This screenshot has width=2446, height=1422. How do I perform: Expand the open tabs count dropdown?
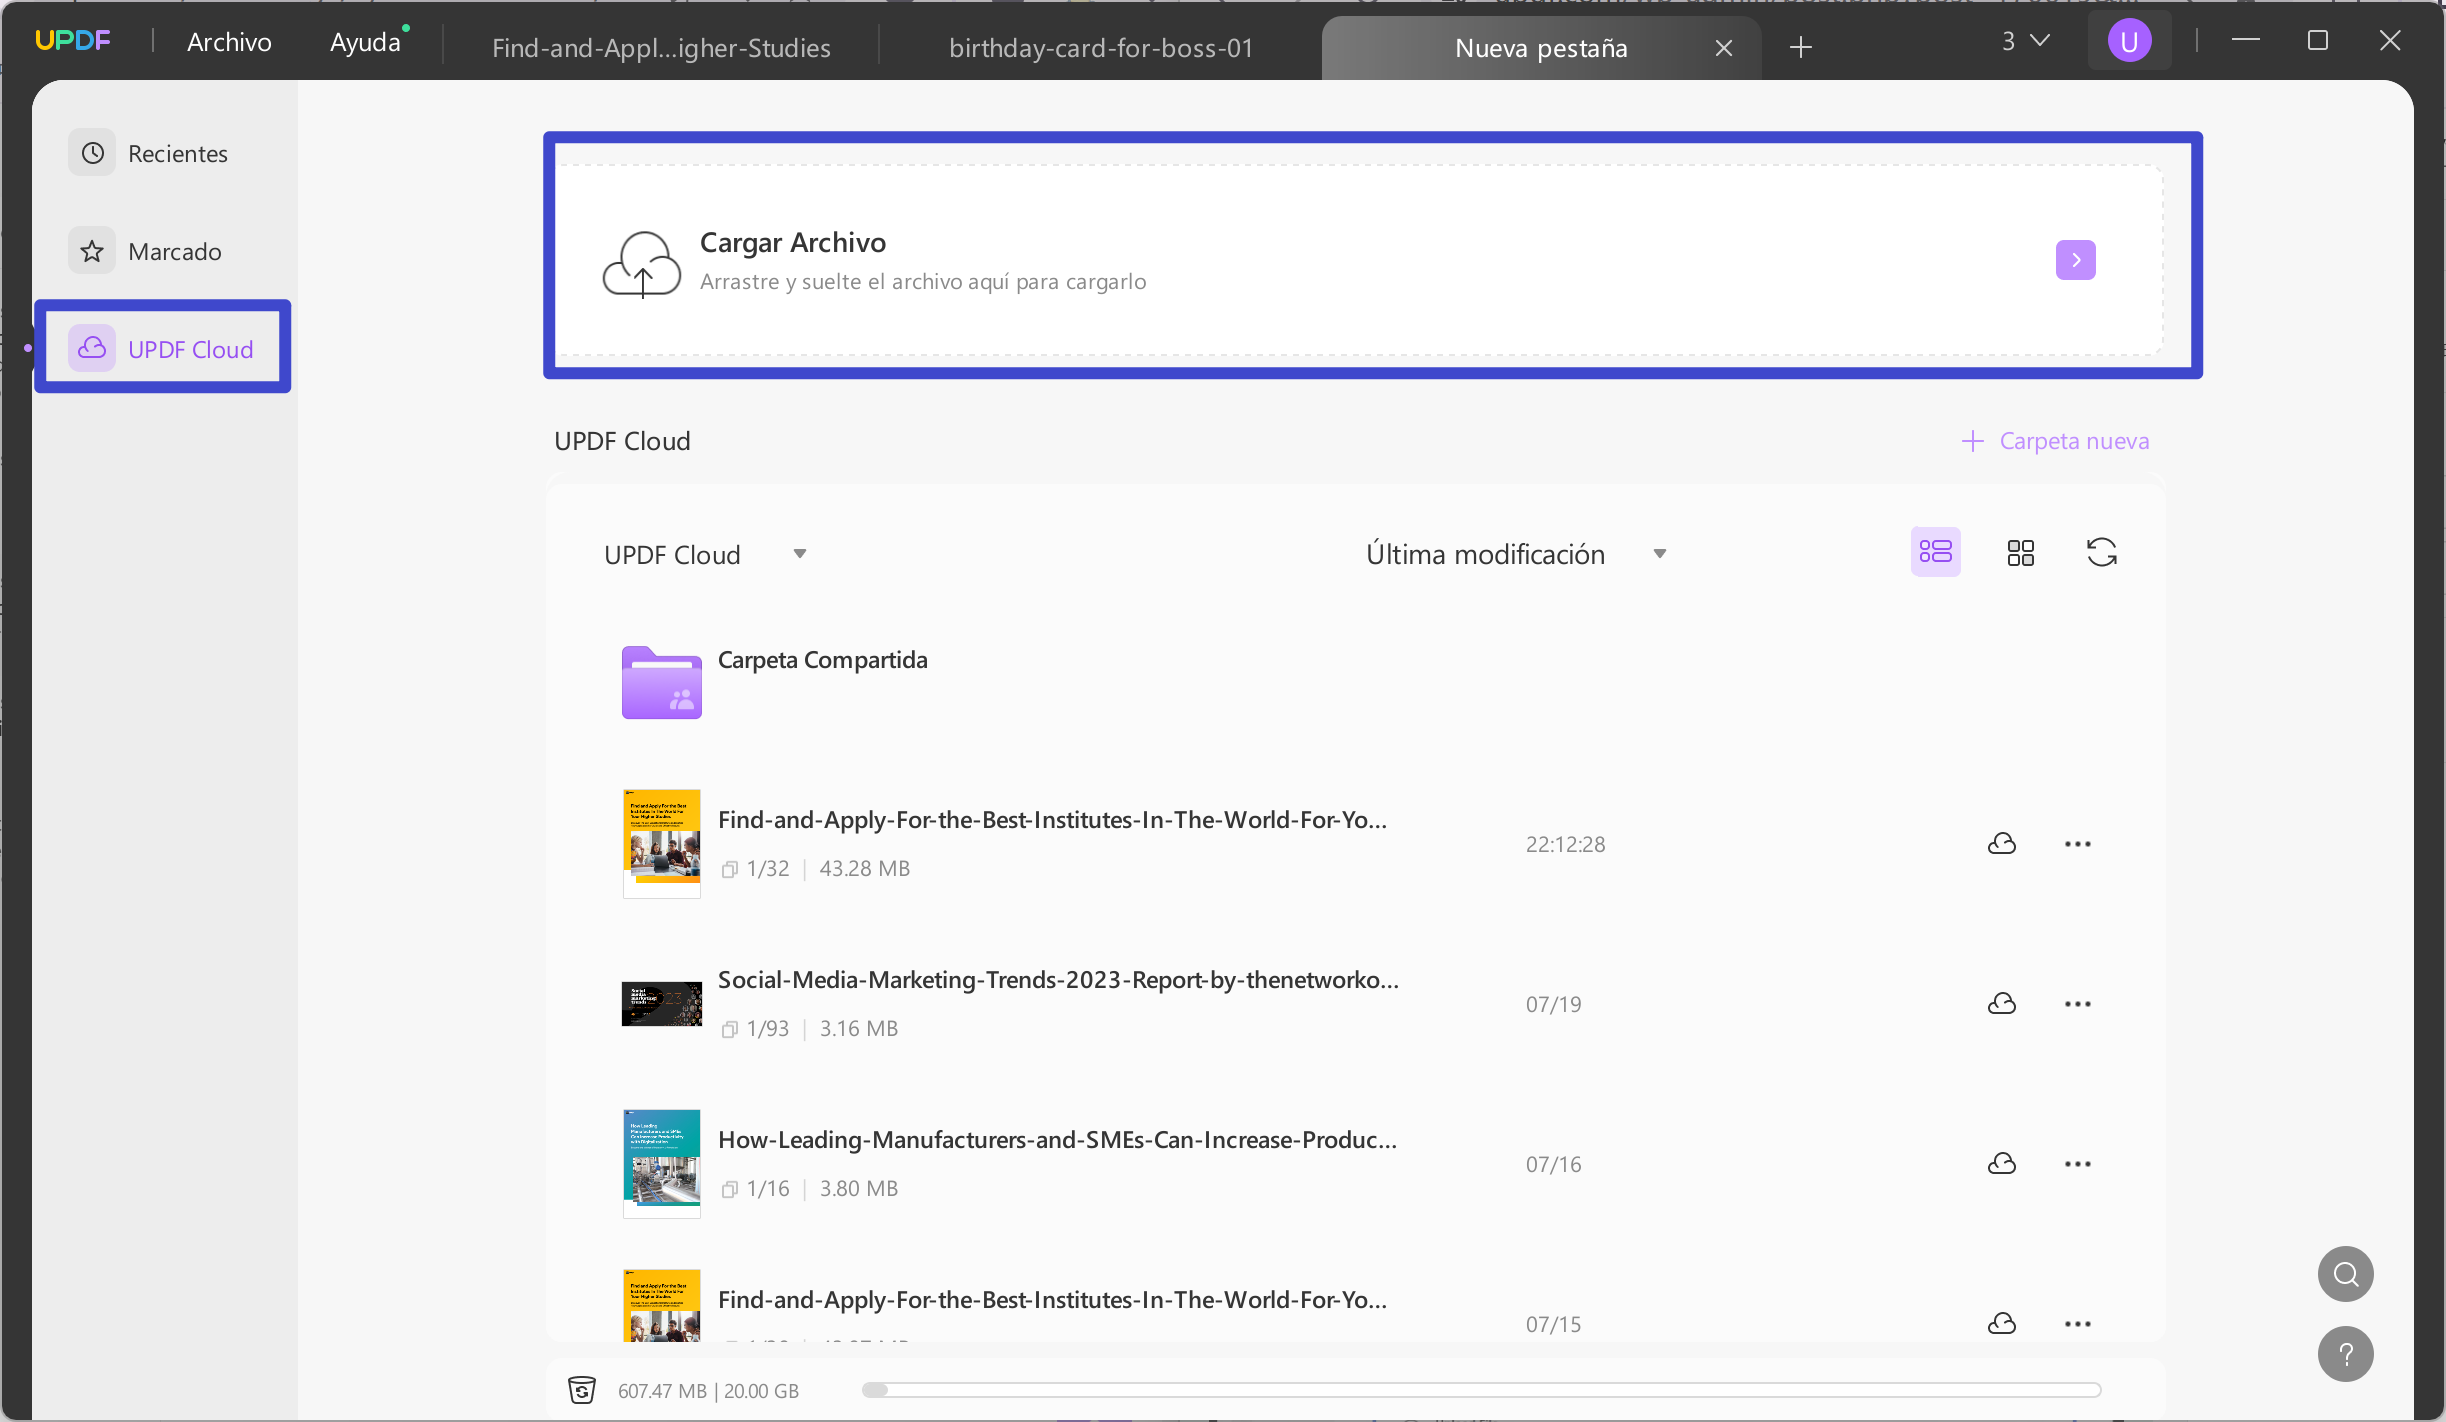pyautogui.click(x=2026, y=41)
